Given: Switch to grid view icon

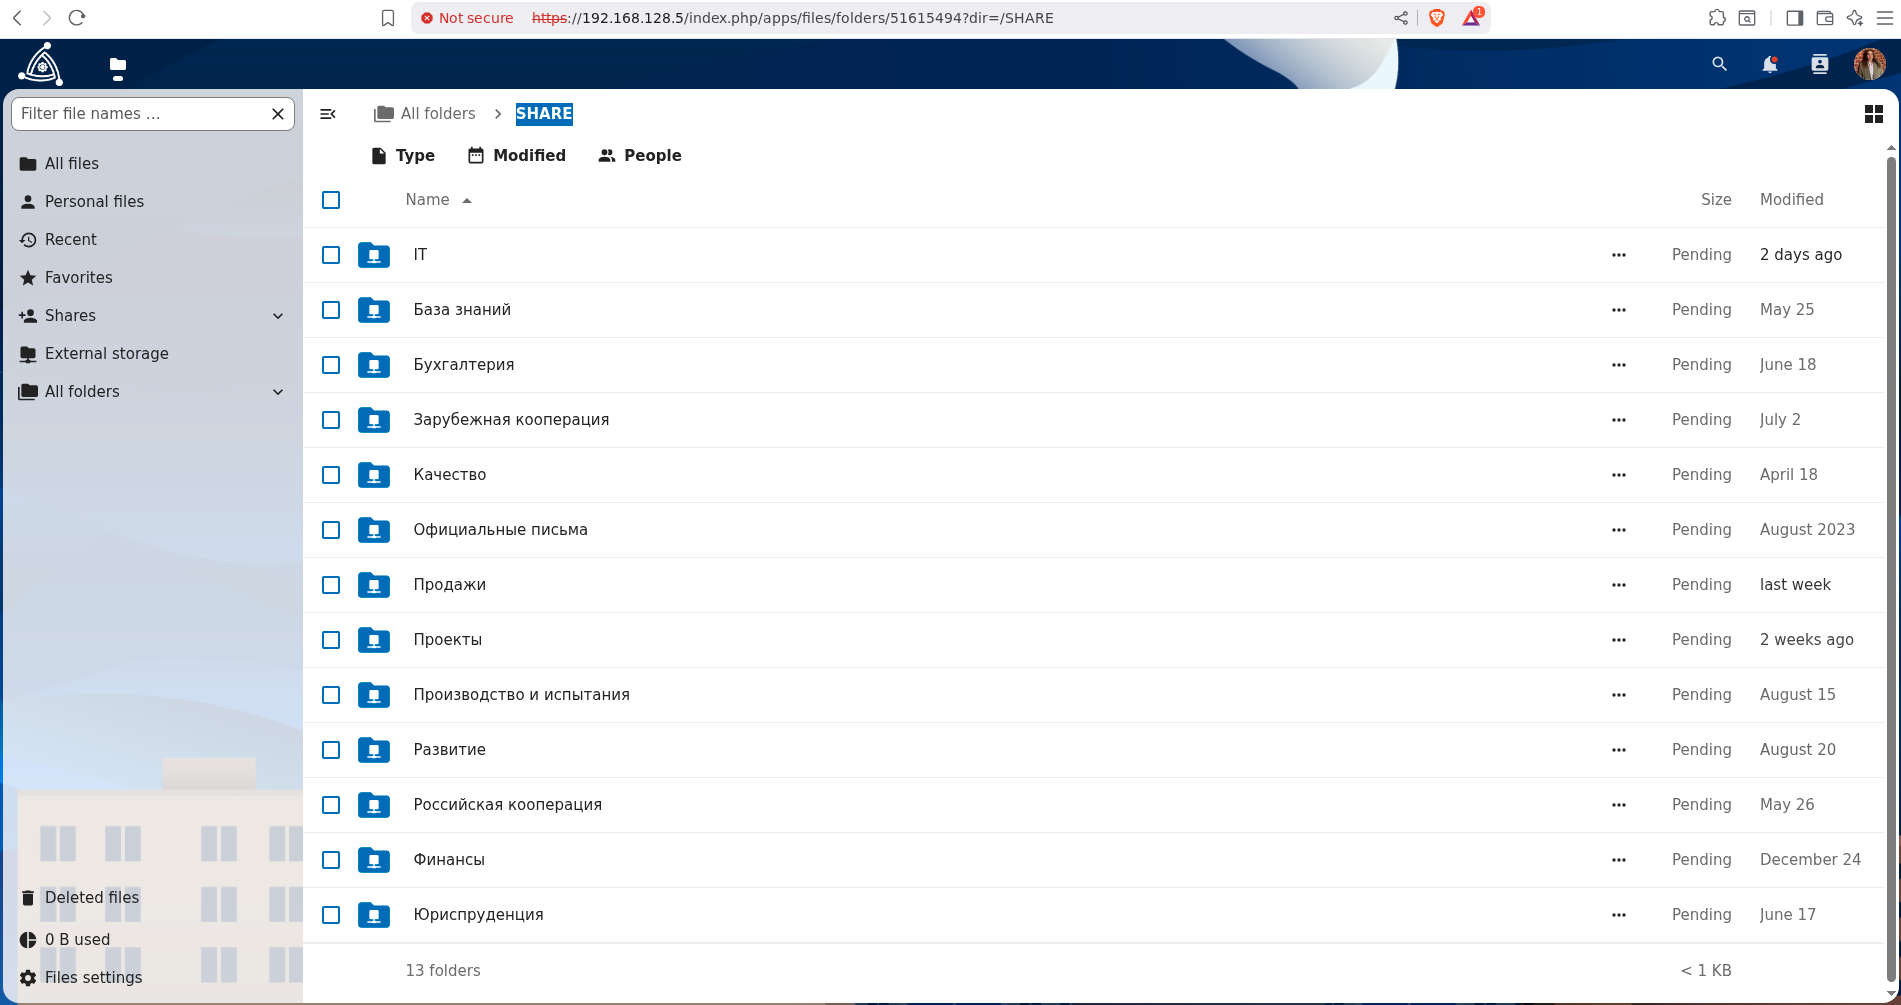Looking at the screenshot, I should [x=1873, y=115].
